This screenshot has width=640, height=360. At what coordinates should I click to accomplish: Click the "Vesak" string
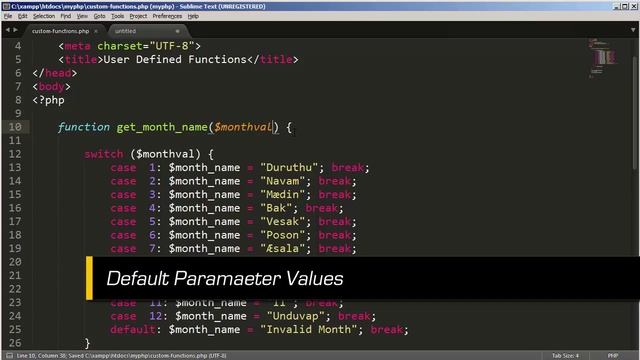click(x=282, y=221)
